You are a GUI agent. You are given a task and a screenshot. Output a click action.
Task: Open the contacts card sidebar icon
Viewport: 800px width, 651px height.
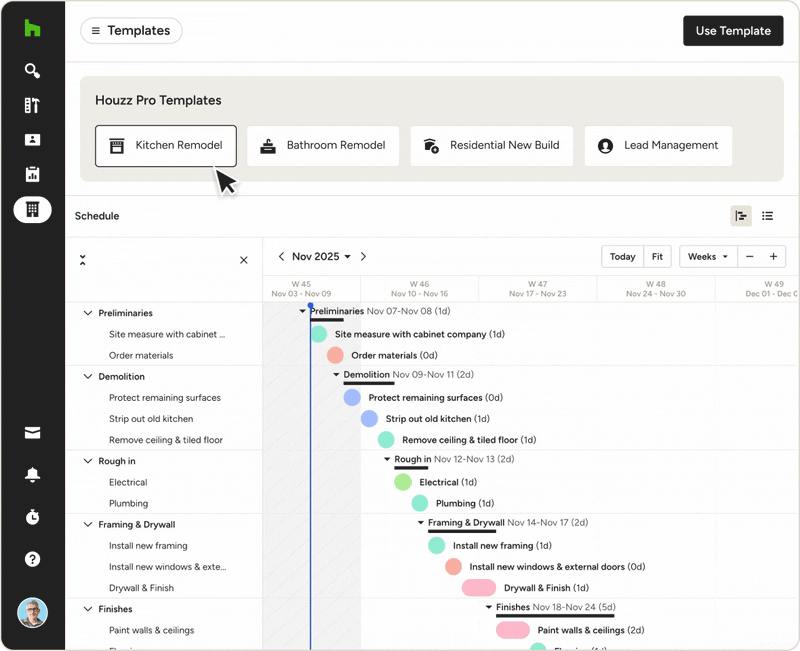(32, 140)
